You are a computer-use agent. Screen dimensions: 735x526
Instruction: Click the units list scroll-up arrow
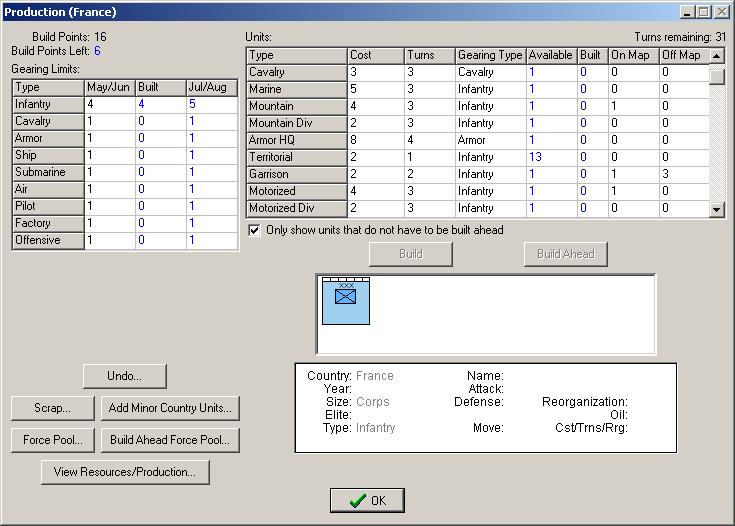[716, 56]
